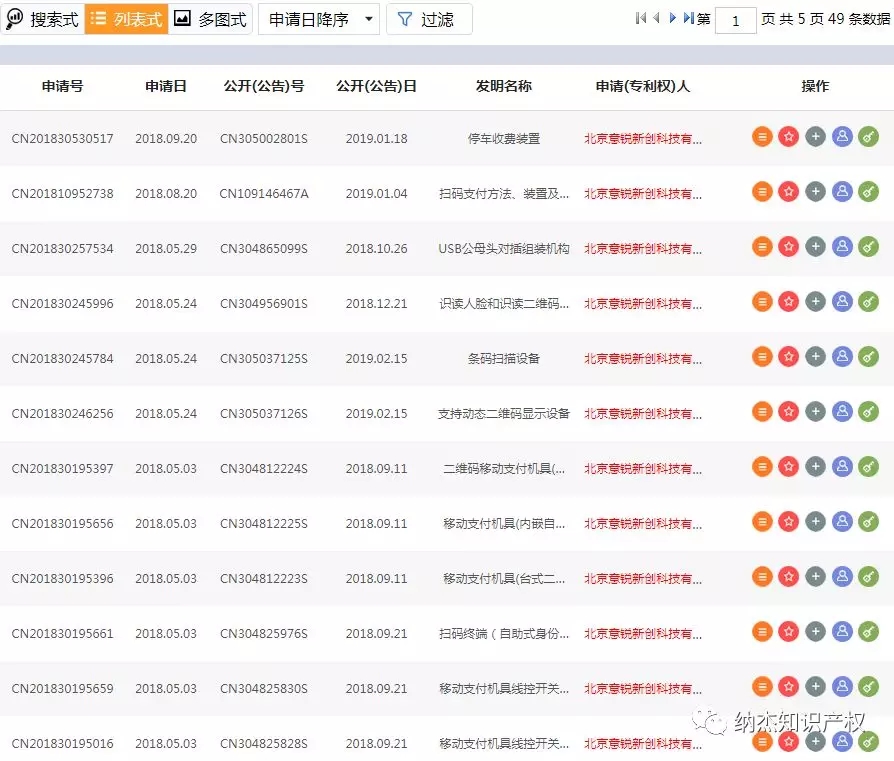Star the CN201810952738 patent as favorite
Screen dimensions: 894x761
click(x=788, y=191)
